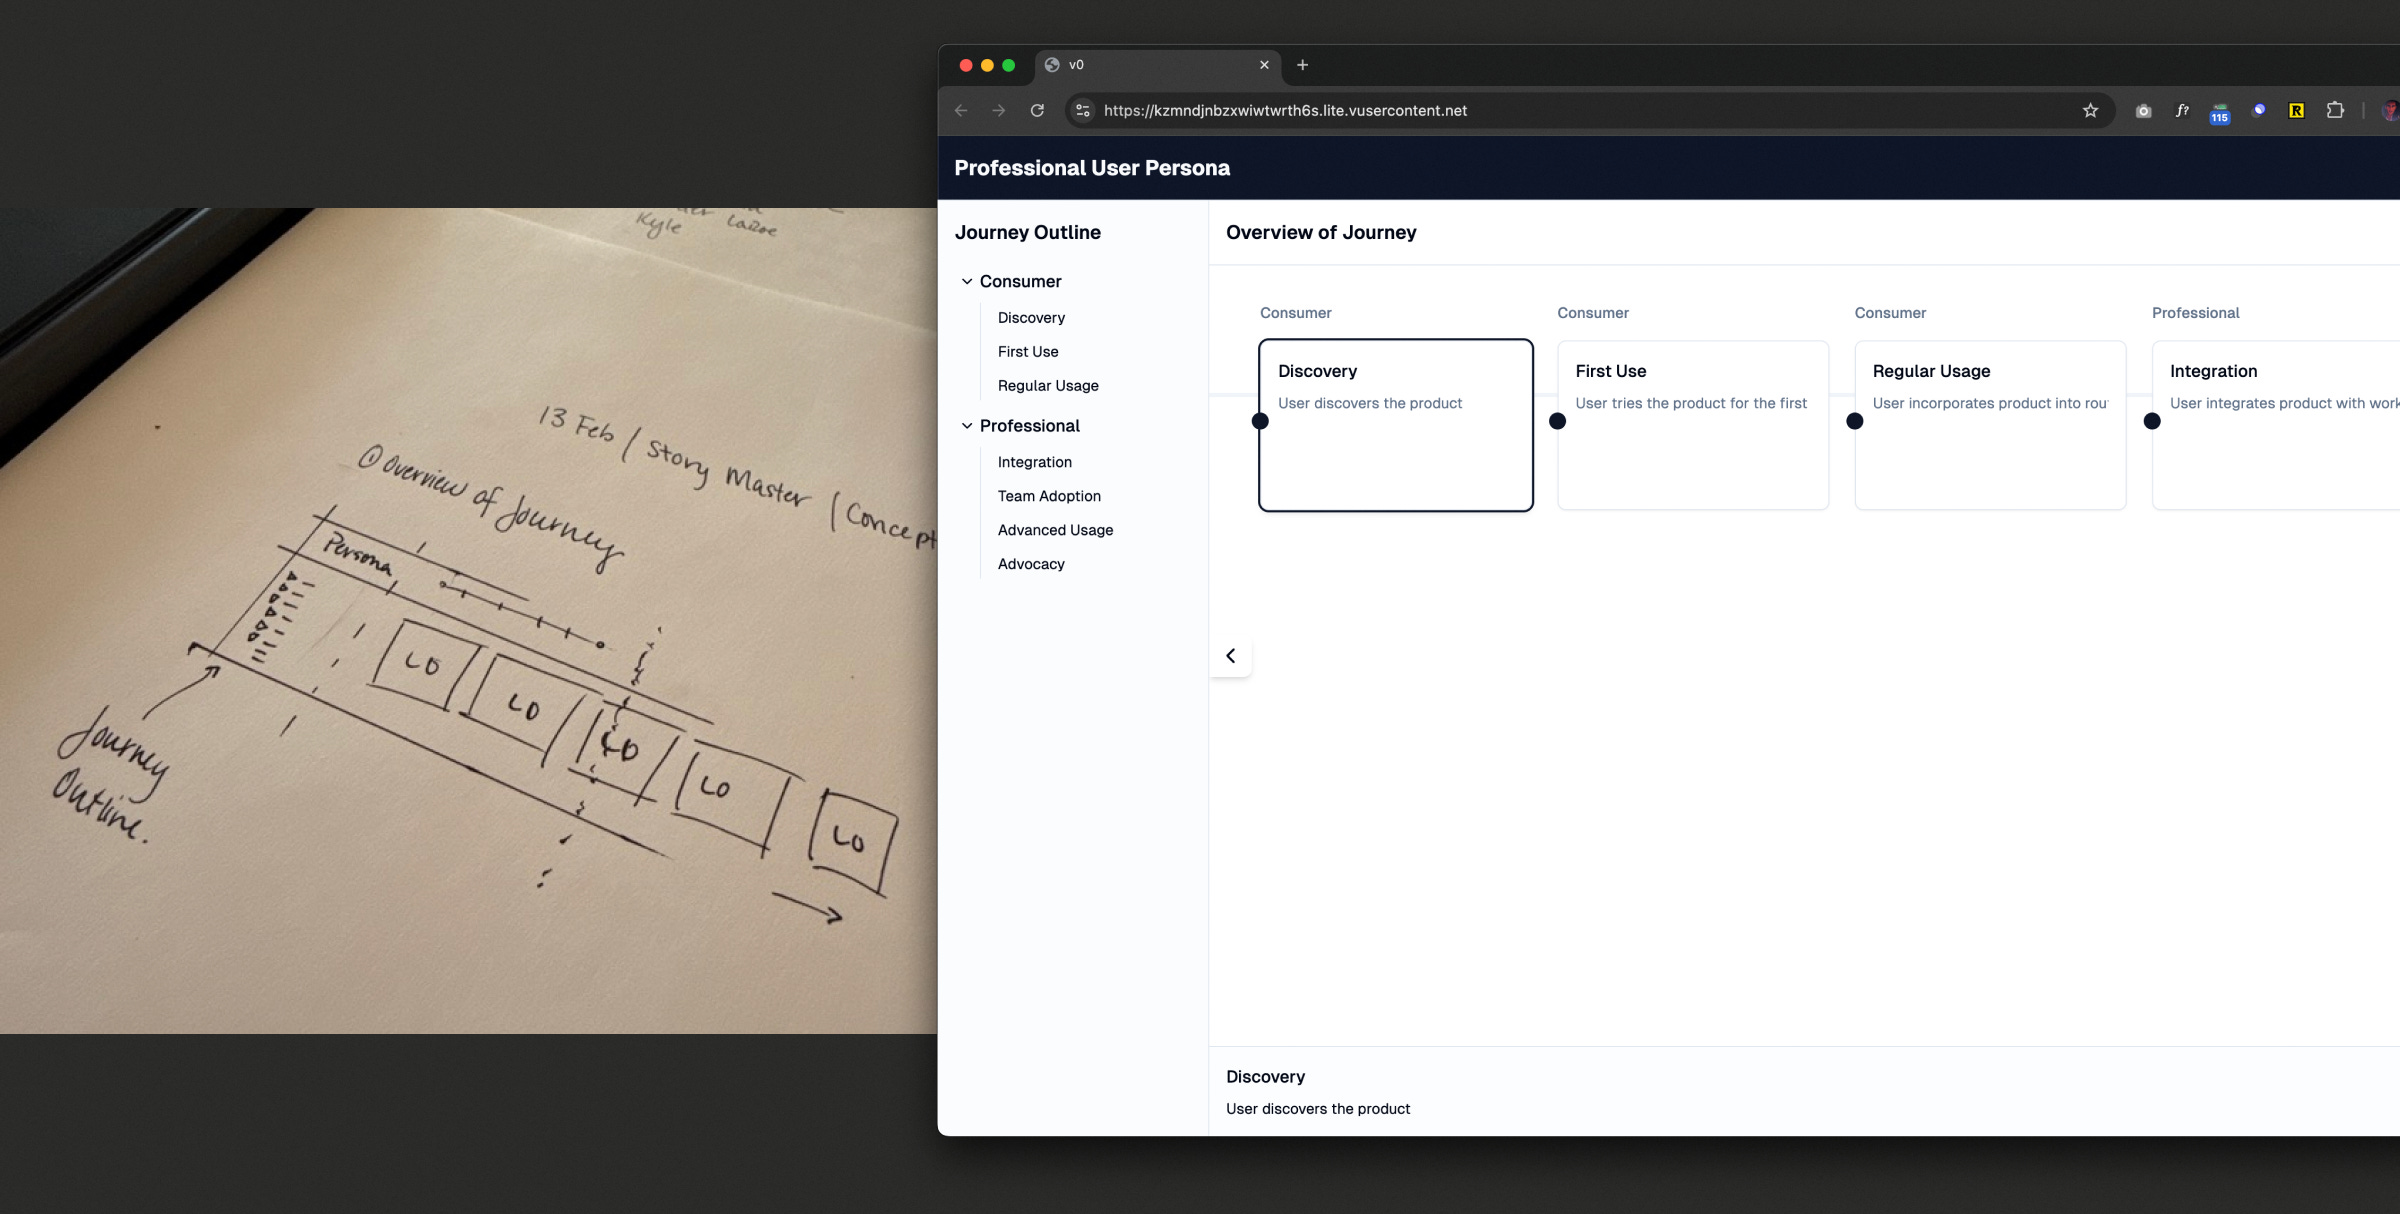Collapse the sidebar with left chevron button
This screenshot has height=1214, width=2400.
(1231, 656)
